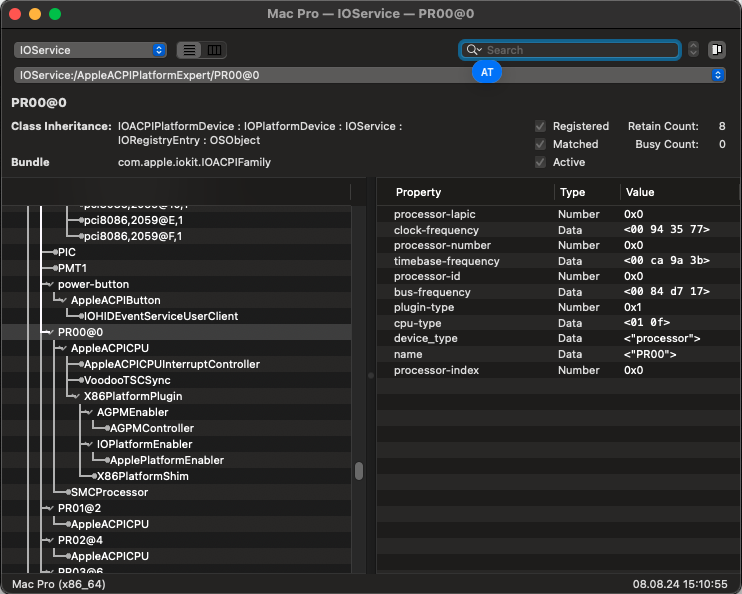Image resolution: width=742 pixels, height=594 pixels.
Task: Select pci8086,2059@F,1 in tree
Action: pyautogui.click(x=133, y=236)
